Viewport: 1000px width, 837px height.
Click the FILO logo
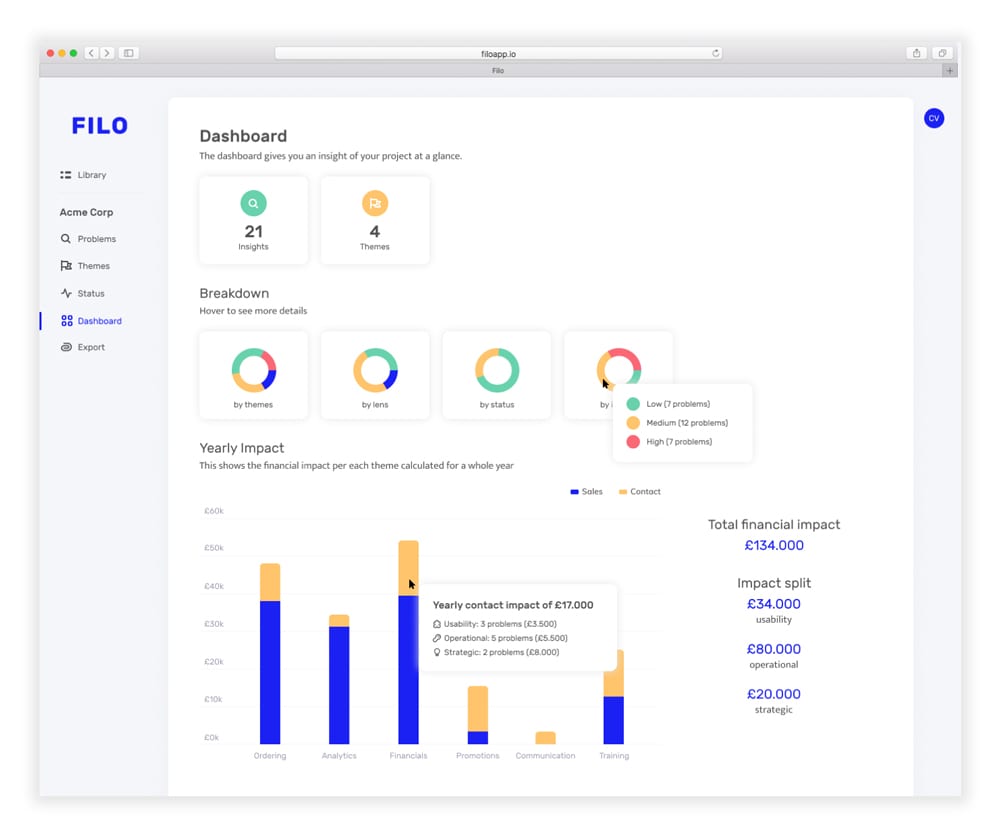pyautogui.click(x=99, y=126)
